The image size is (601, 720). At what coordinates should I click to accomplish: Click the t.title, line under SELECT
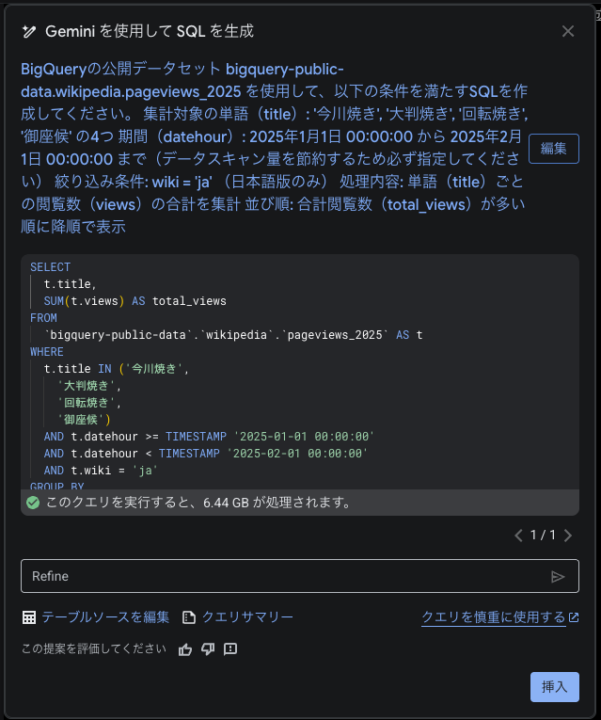coord(70,284)
